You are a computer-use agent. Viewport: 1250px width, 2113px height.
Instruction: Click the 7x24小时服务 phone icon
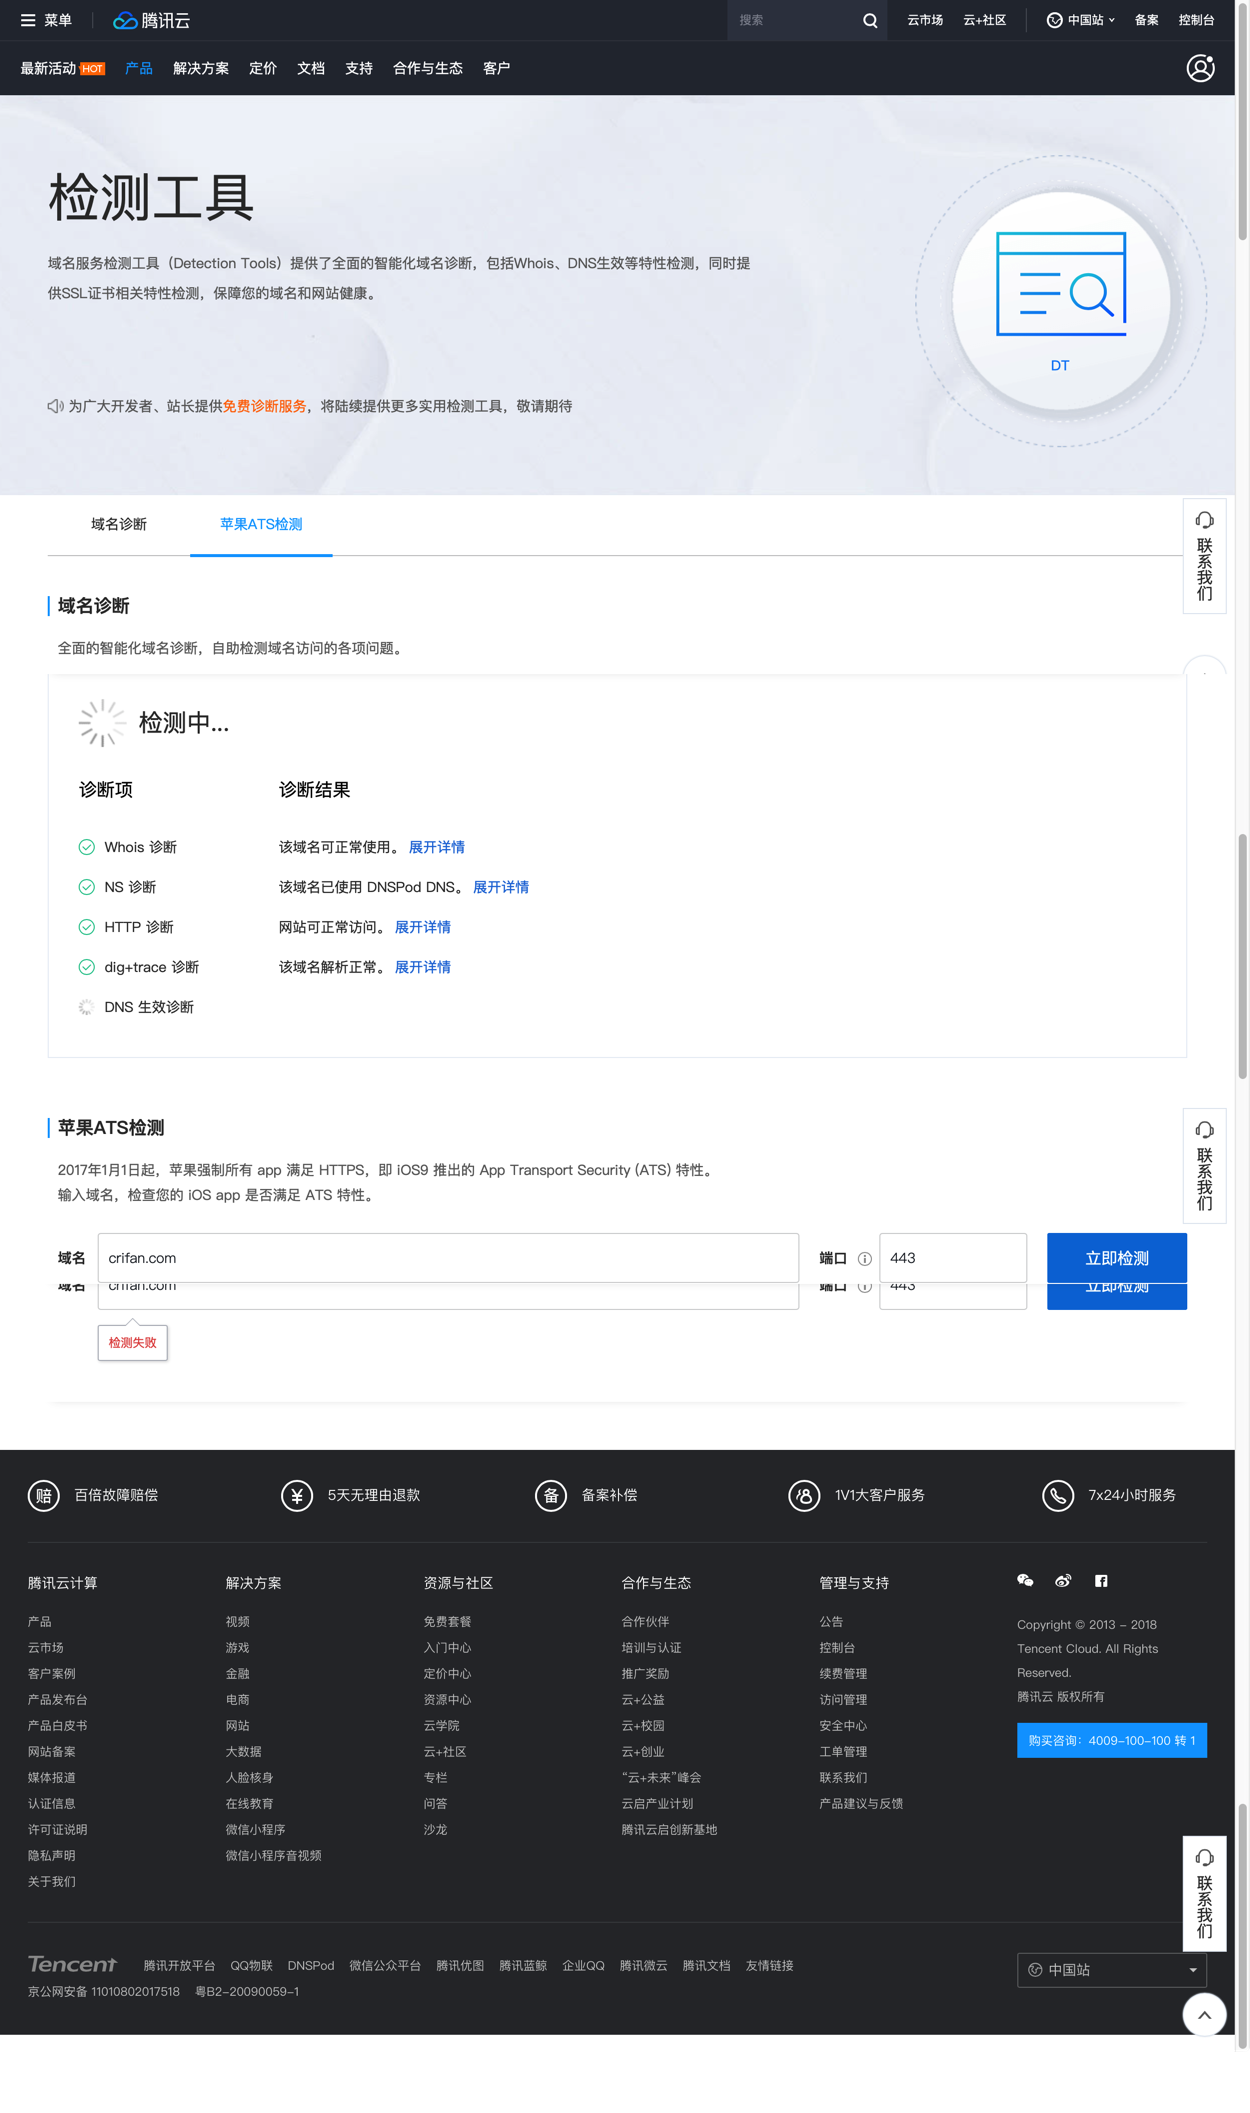tap(1058, 1495)
